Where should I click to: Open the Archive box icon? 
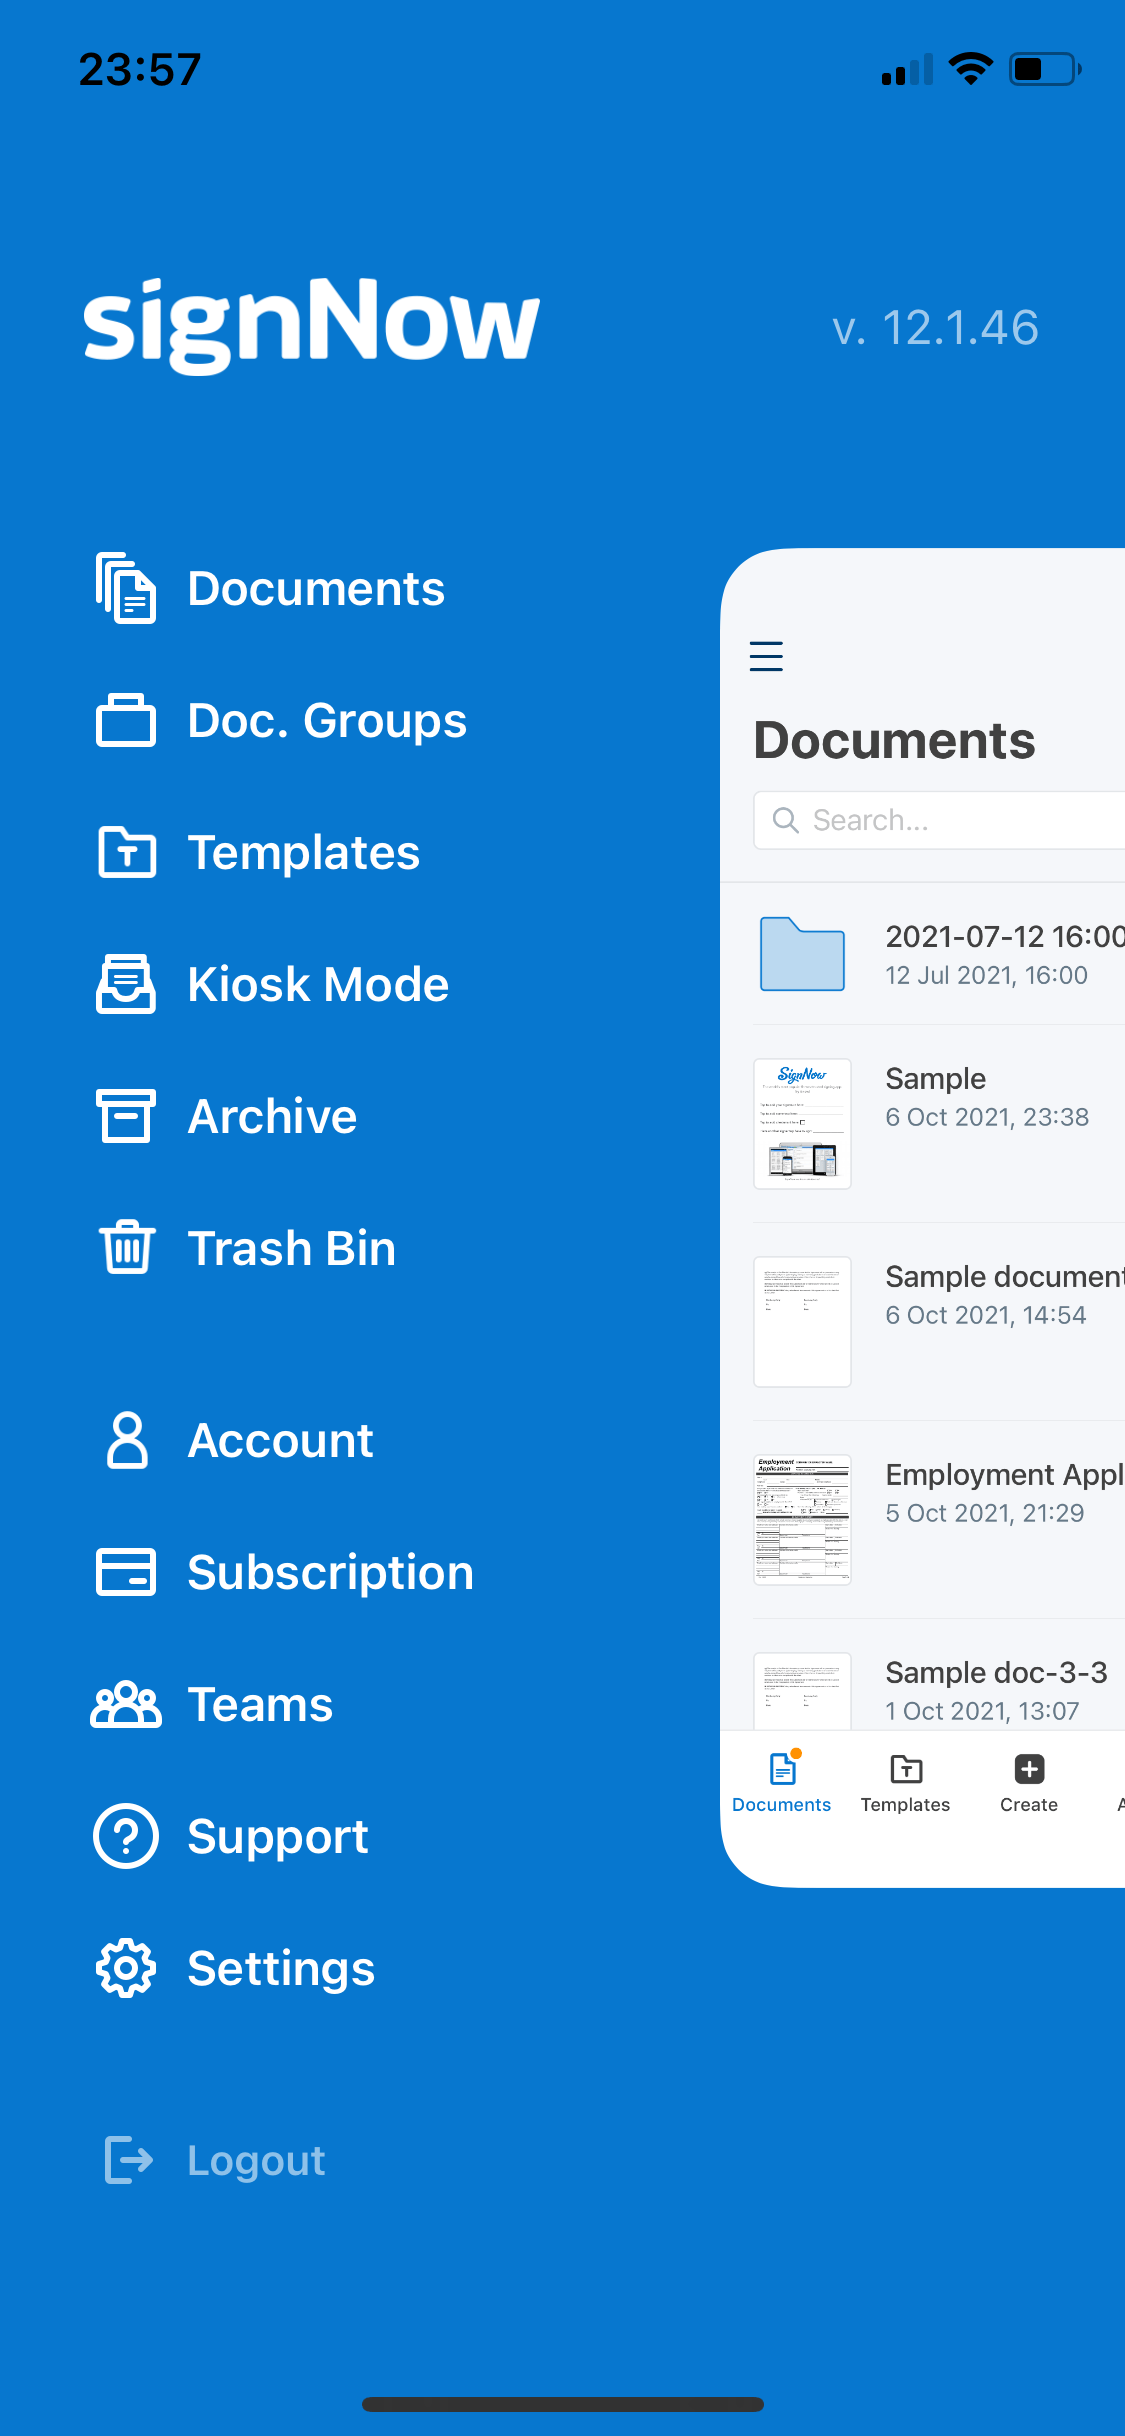click(x=126, y=1116)
